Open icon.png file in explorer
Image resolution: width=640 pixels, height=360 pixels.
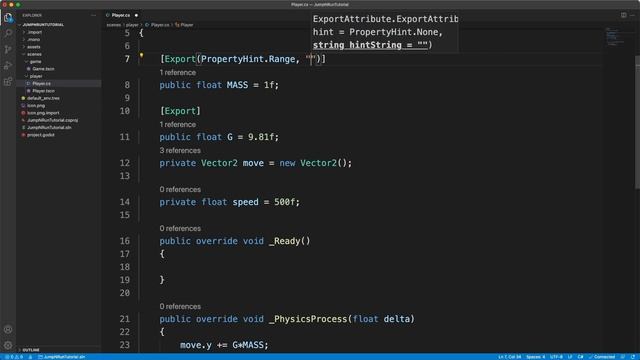pyautogui.click(x=36, y=106)
